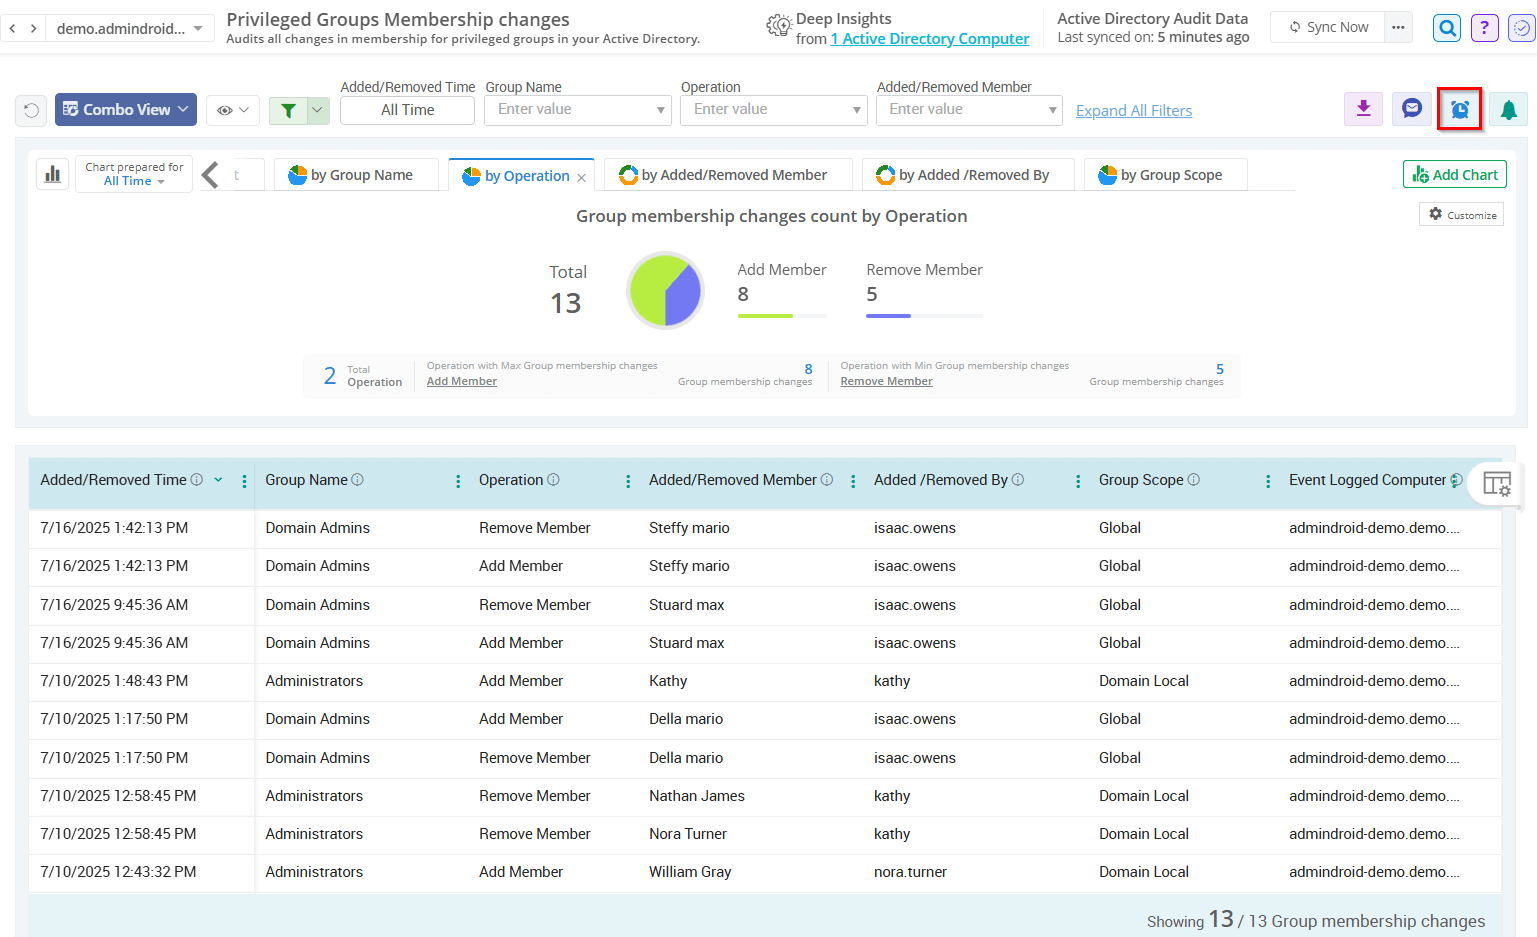The width and height of the screenshot is (1537, 937).
Task: Toggle the green filter funnel icon
Action: click(290, 110)
